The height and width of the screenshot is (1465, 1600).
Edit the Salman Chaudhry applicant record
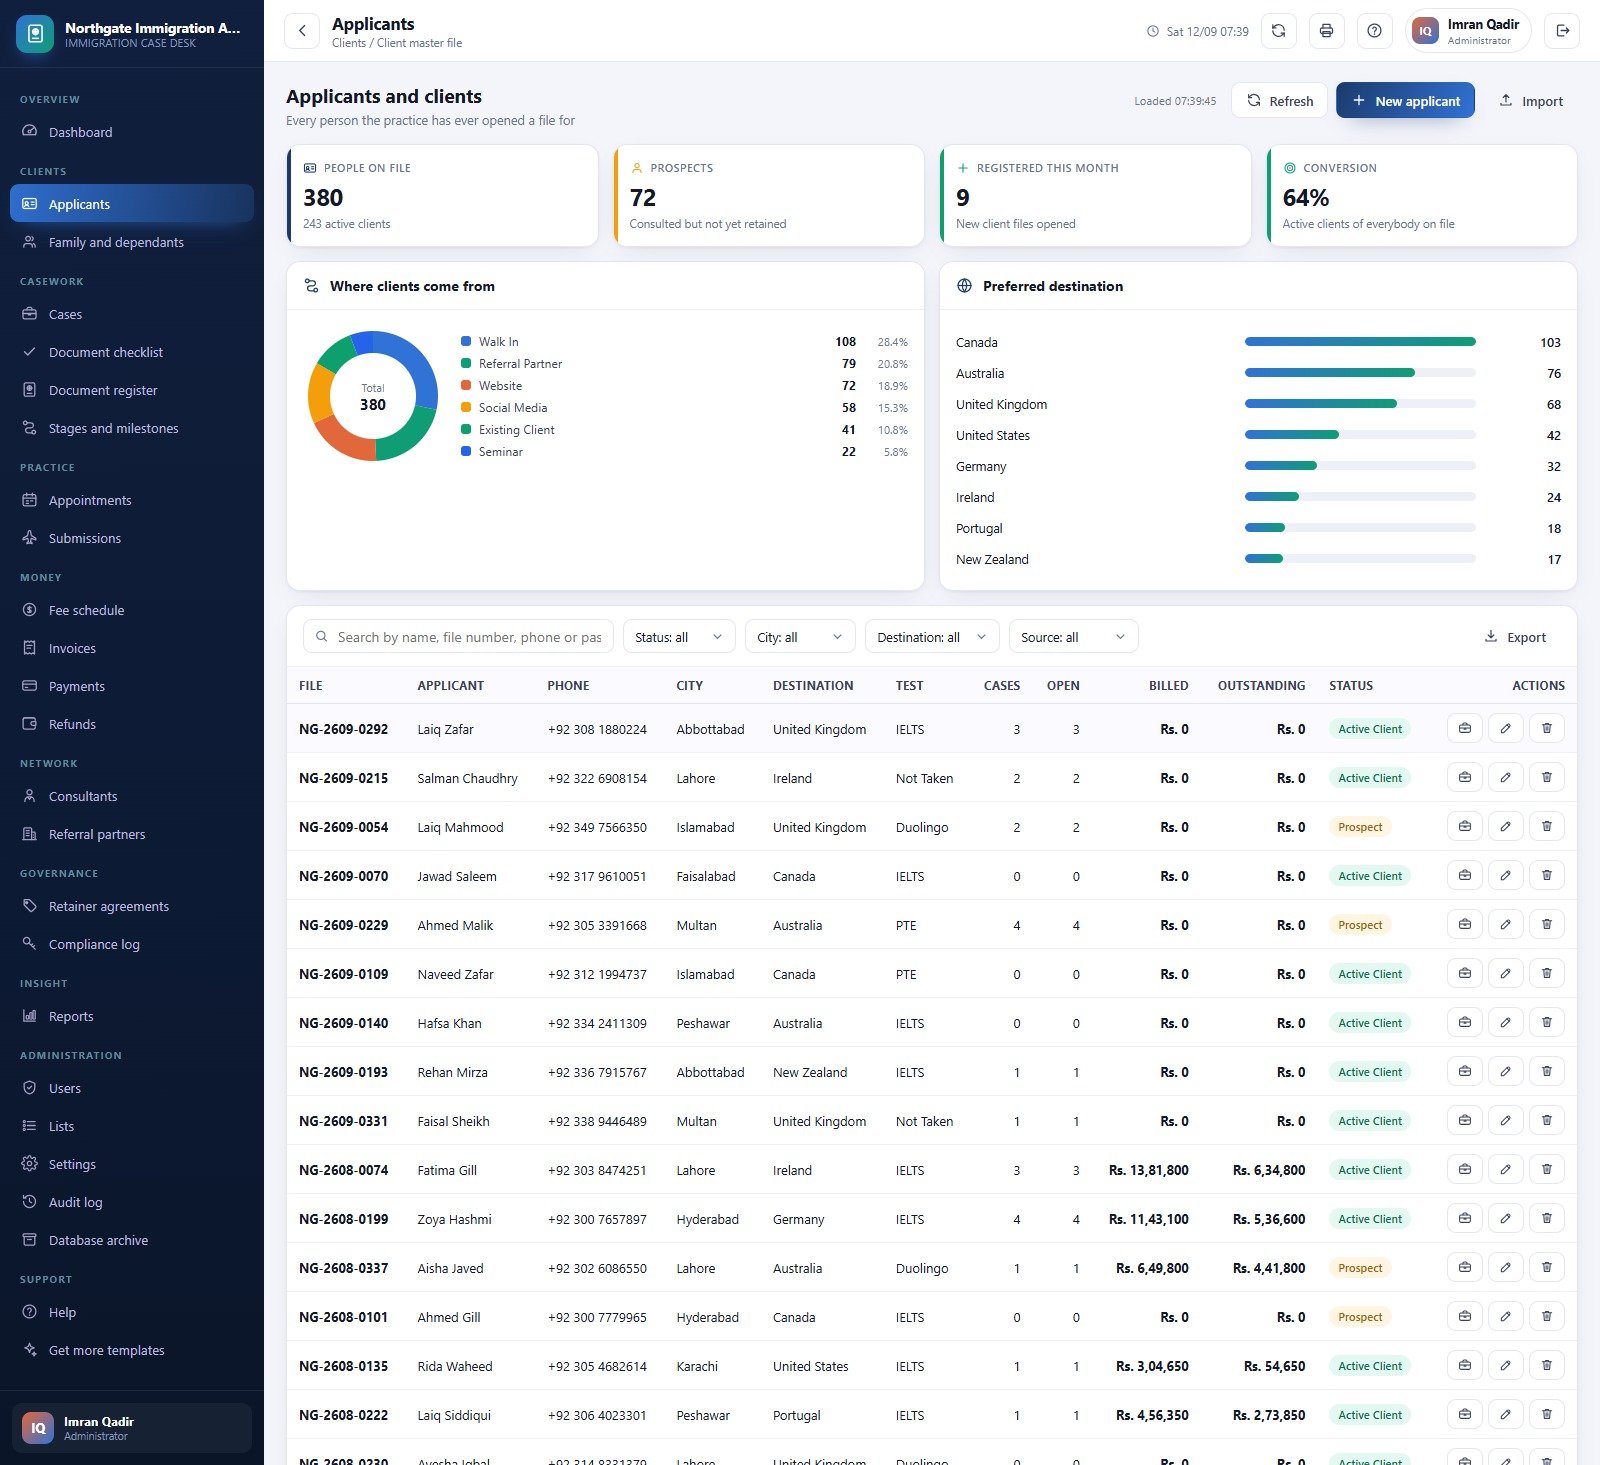(x=1505, y=777)
